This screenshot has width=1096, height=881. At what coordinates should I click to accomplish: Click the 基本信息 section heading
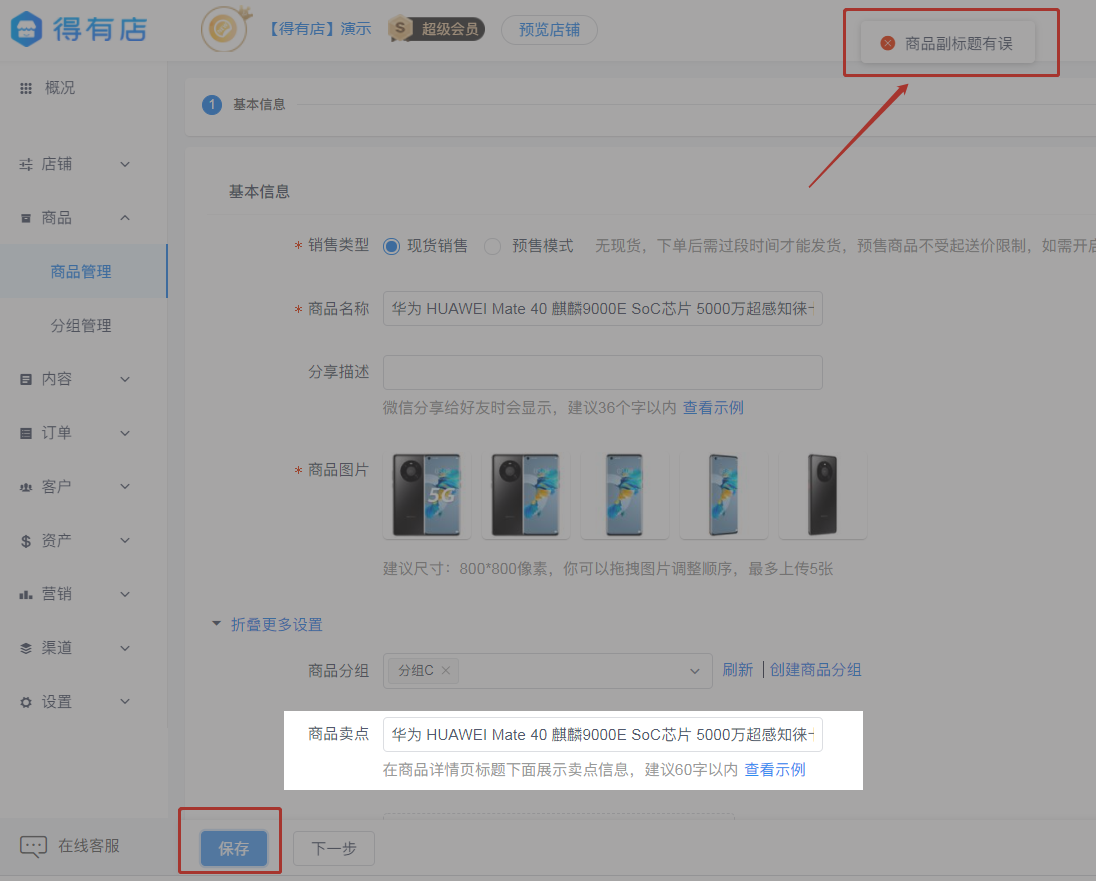(259, 192)
